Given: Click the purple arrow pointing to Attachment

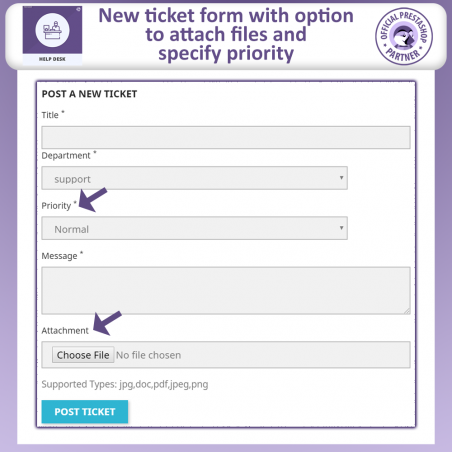Looking at the screenshot, I should click(107, 323).
